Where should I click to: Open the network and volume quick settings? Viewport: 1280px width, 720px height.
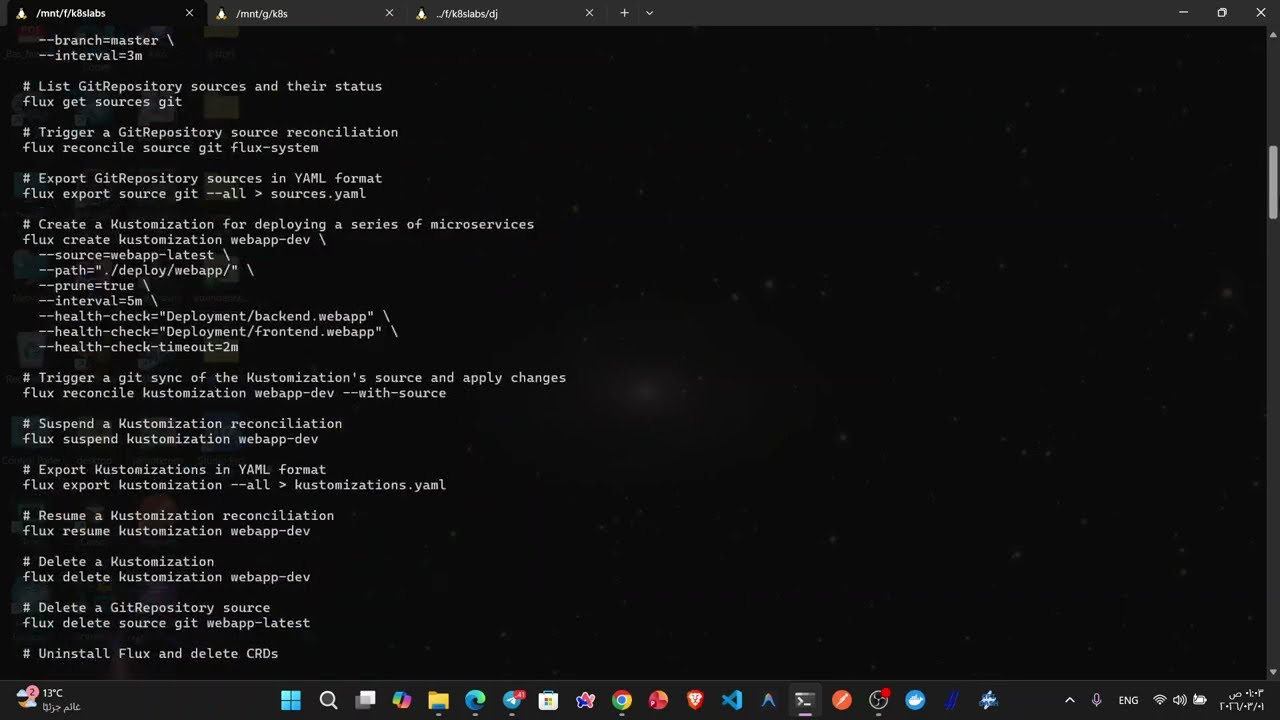1180,700
